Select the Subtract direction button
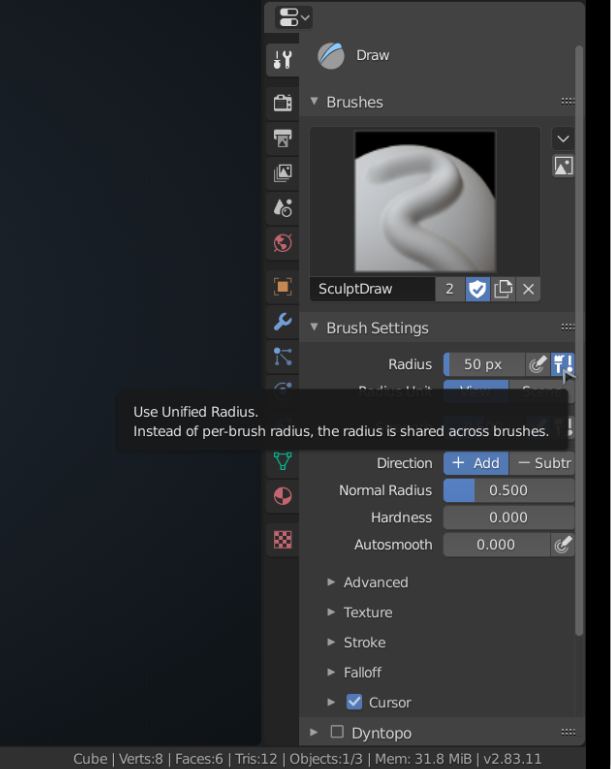This screenshot has width=611, height=769. [542, 463]
